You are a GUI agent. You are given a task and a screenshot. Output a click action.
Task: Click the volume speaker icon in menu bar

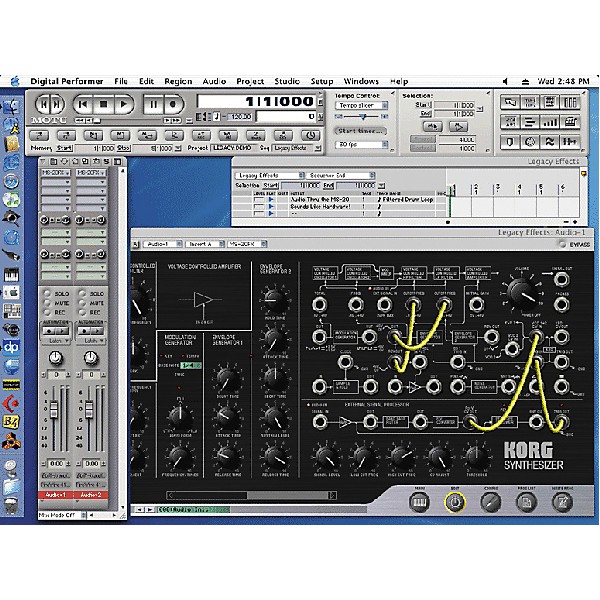click(x=505, y=81)
